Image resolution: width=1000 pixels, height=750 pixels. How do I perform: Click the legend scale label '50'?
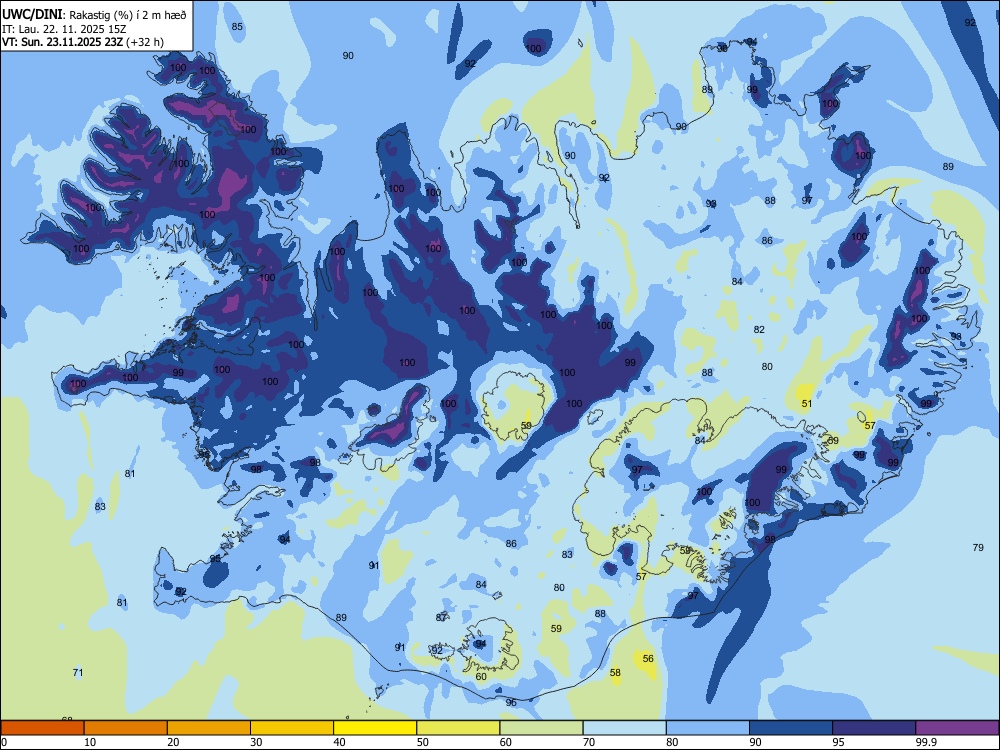423,742
